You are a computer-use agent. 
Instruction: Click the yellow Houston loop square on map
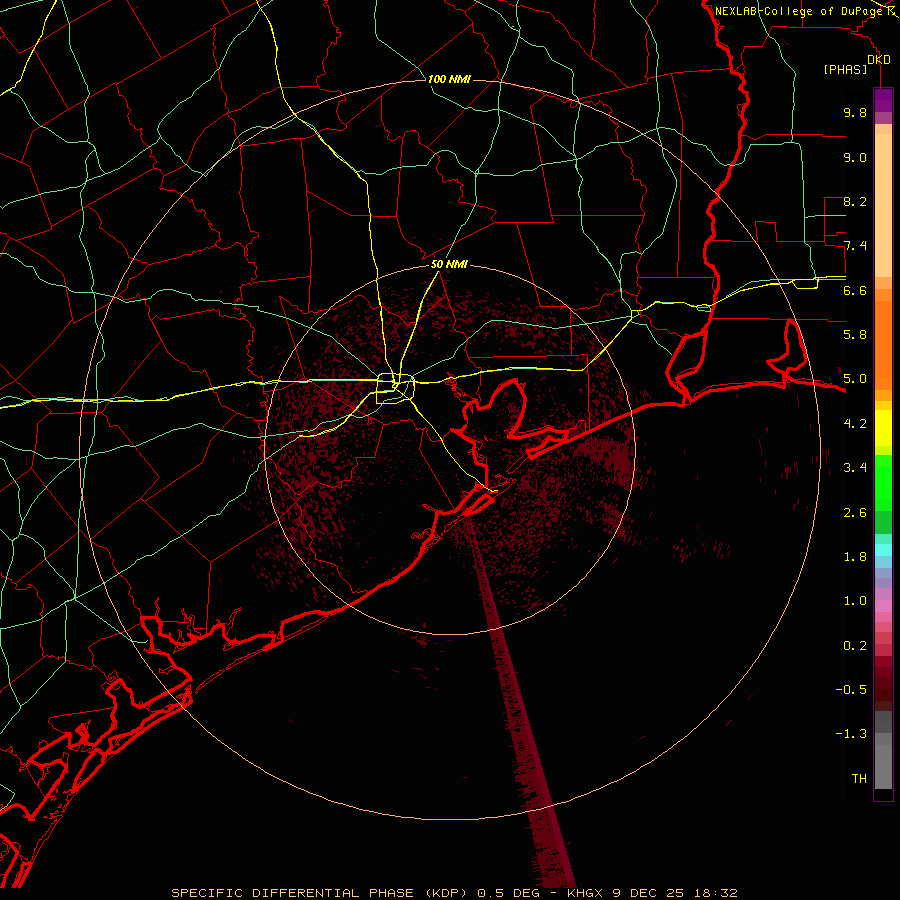(395, 389)
